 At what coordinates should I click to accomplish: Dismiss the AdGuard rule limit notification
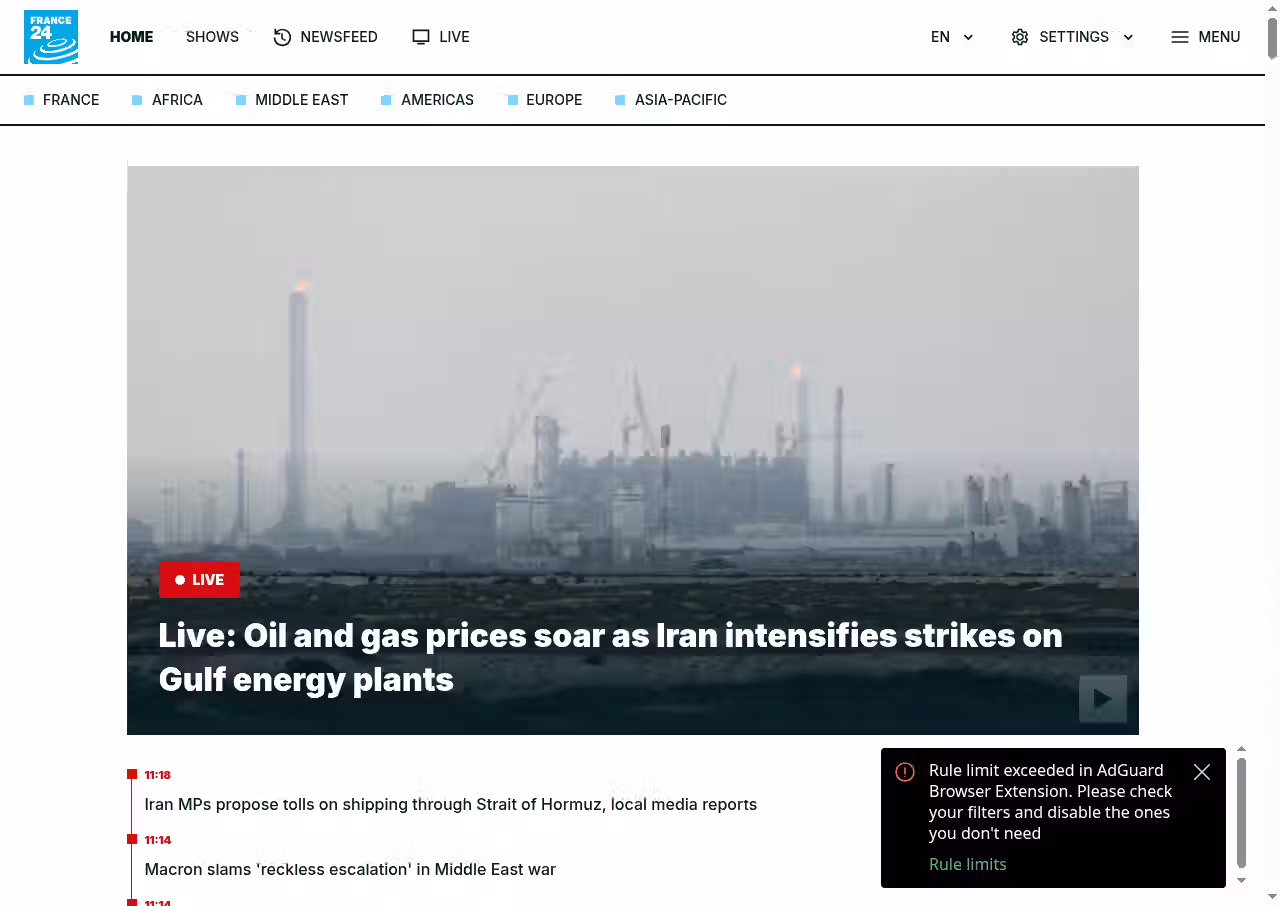(1202, 772)
